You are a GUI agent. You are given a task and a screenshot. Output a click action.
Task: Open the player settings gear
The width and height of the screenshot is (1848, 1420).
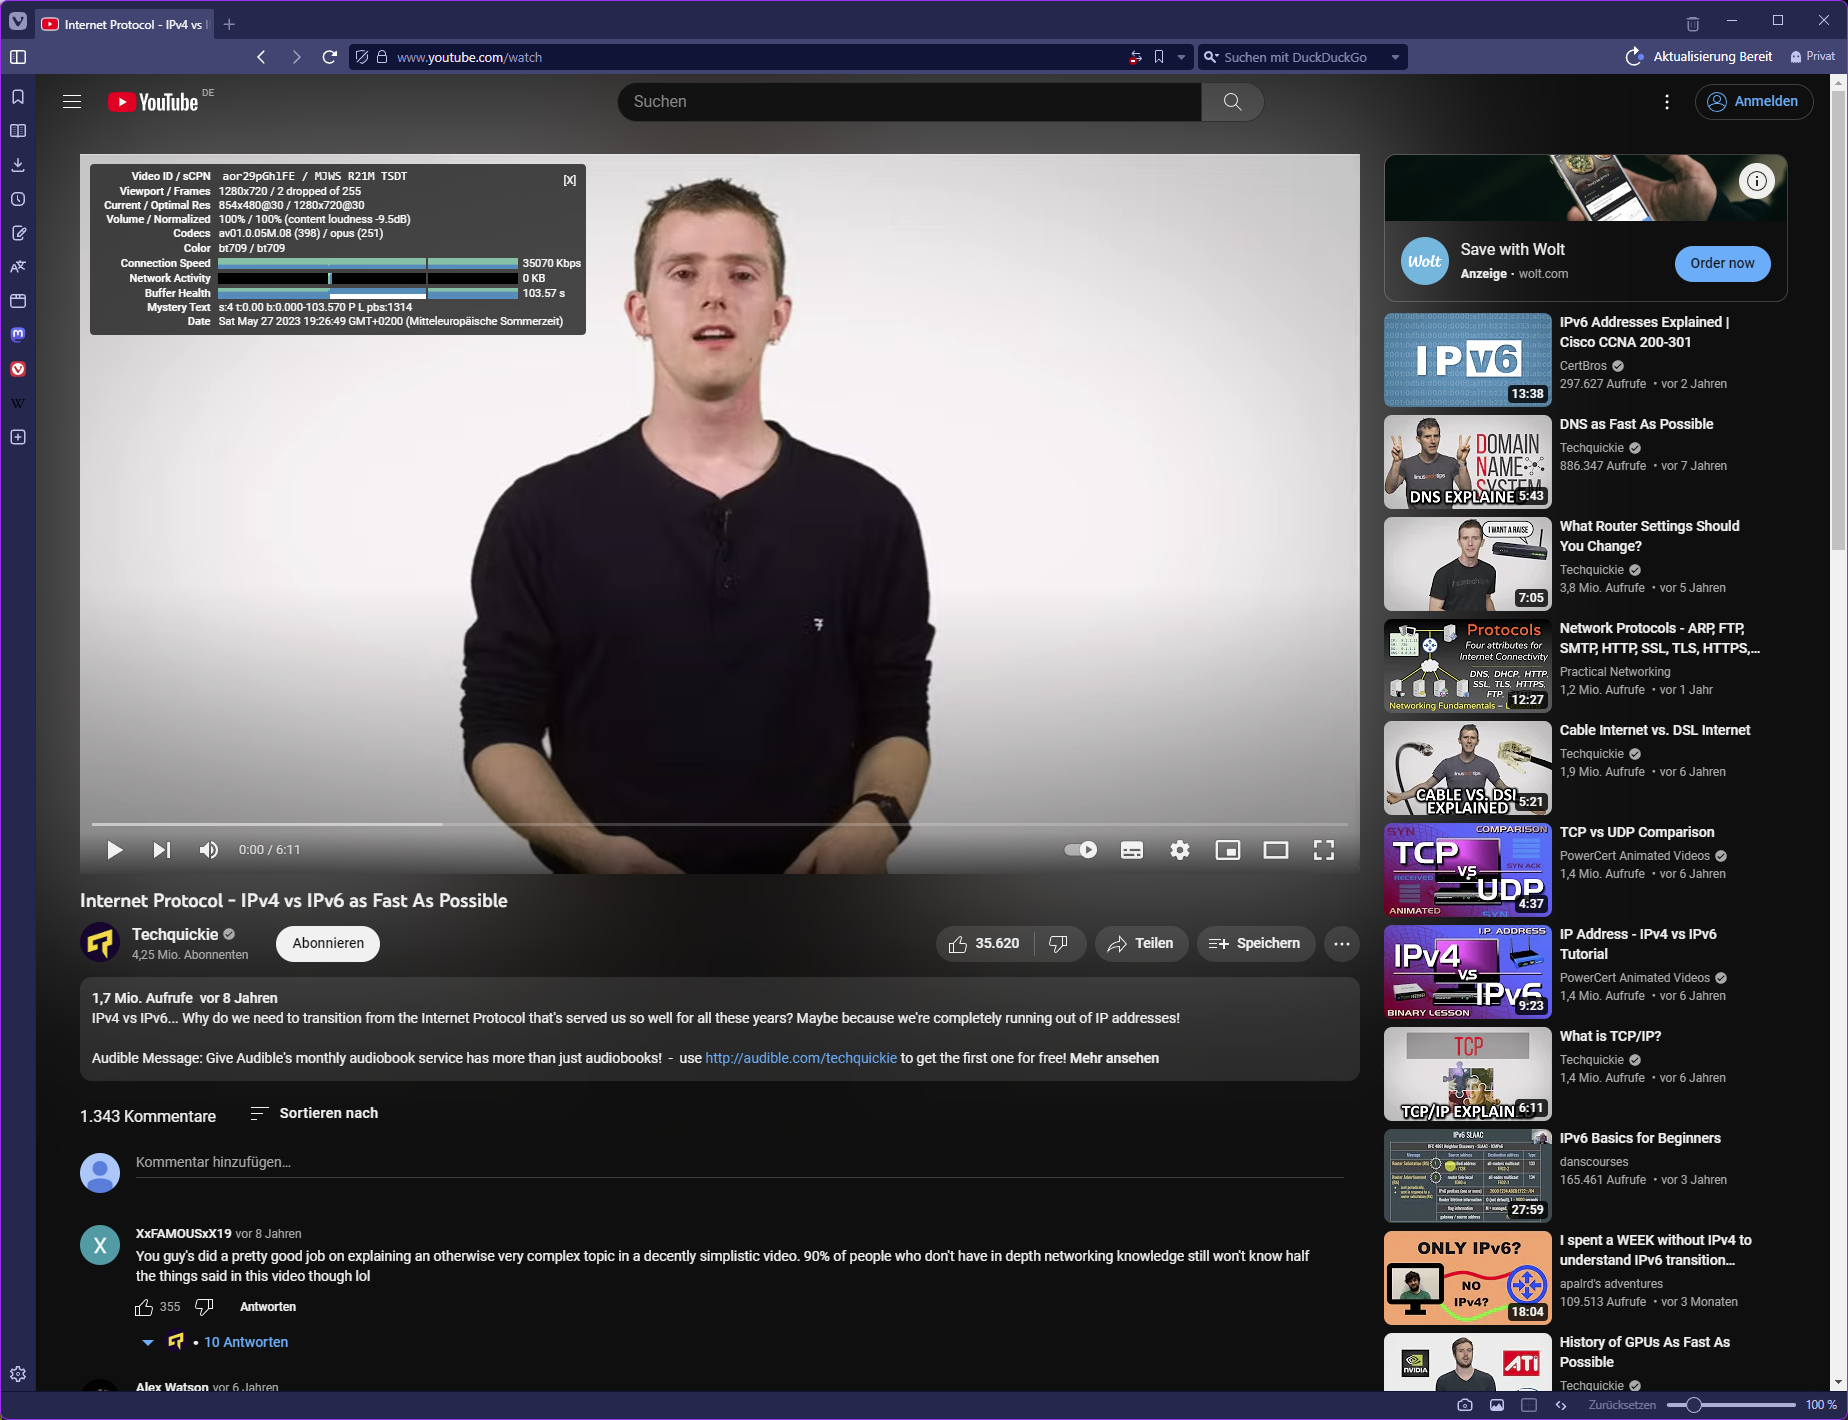click(x=1180, y=850)
